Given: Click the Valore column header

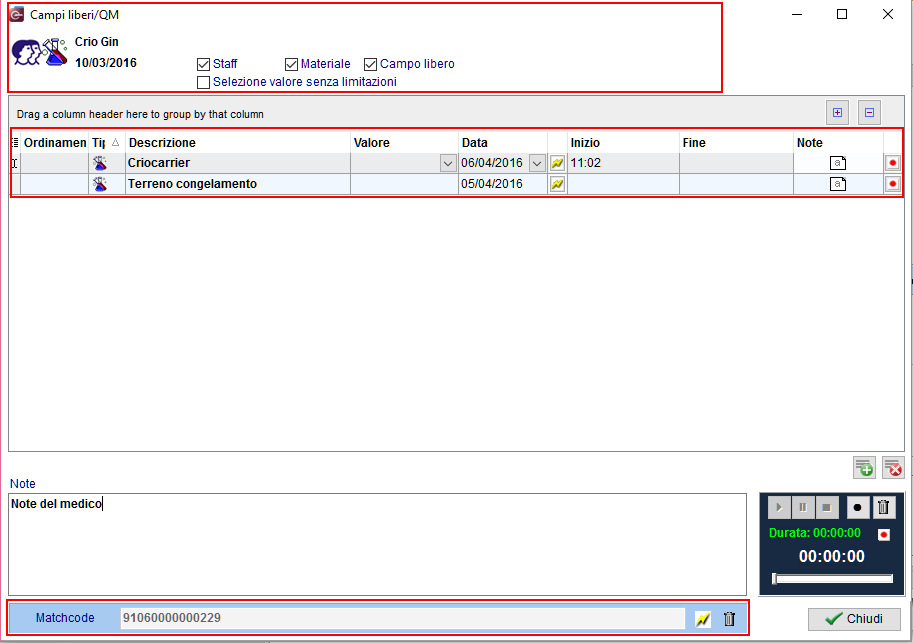Looking at the screenshot, I should 404,143.
